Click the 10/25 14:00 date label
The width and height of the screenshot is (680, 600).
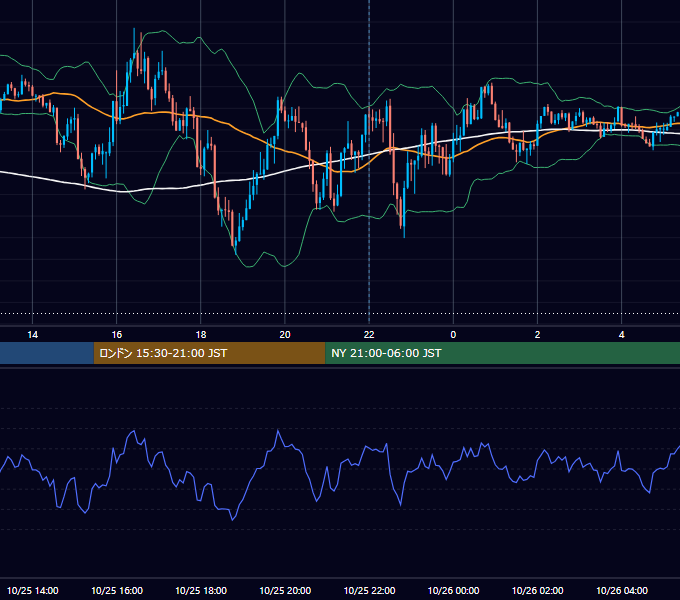33,590
